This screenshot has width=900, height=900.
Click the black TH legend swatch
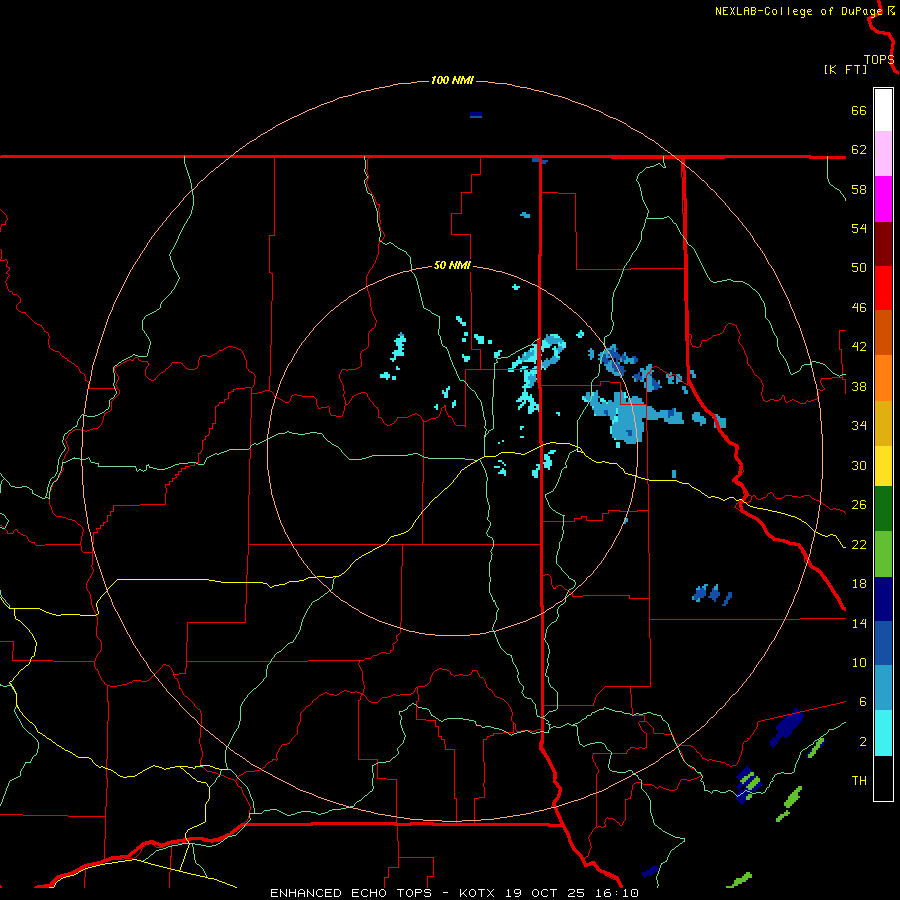click(x=883, y=778)
